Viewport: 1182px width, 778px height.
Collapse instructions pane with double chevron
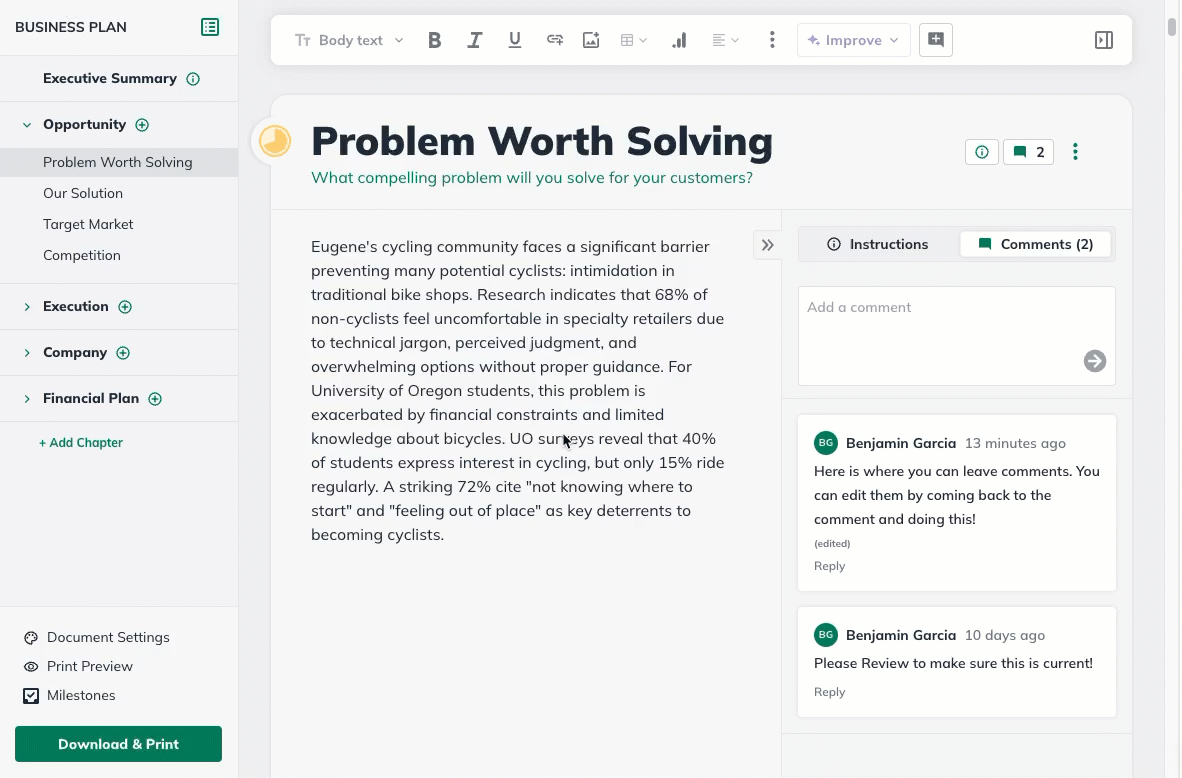click(767, 245)
